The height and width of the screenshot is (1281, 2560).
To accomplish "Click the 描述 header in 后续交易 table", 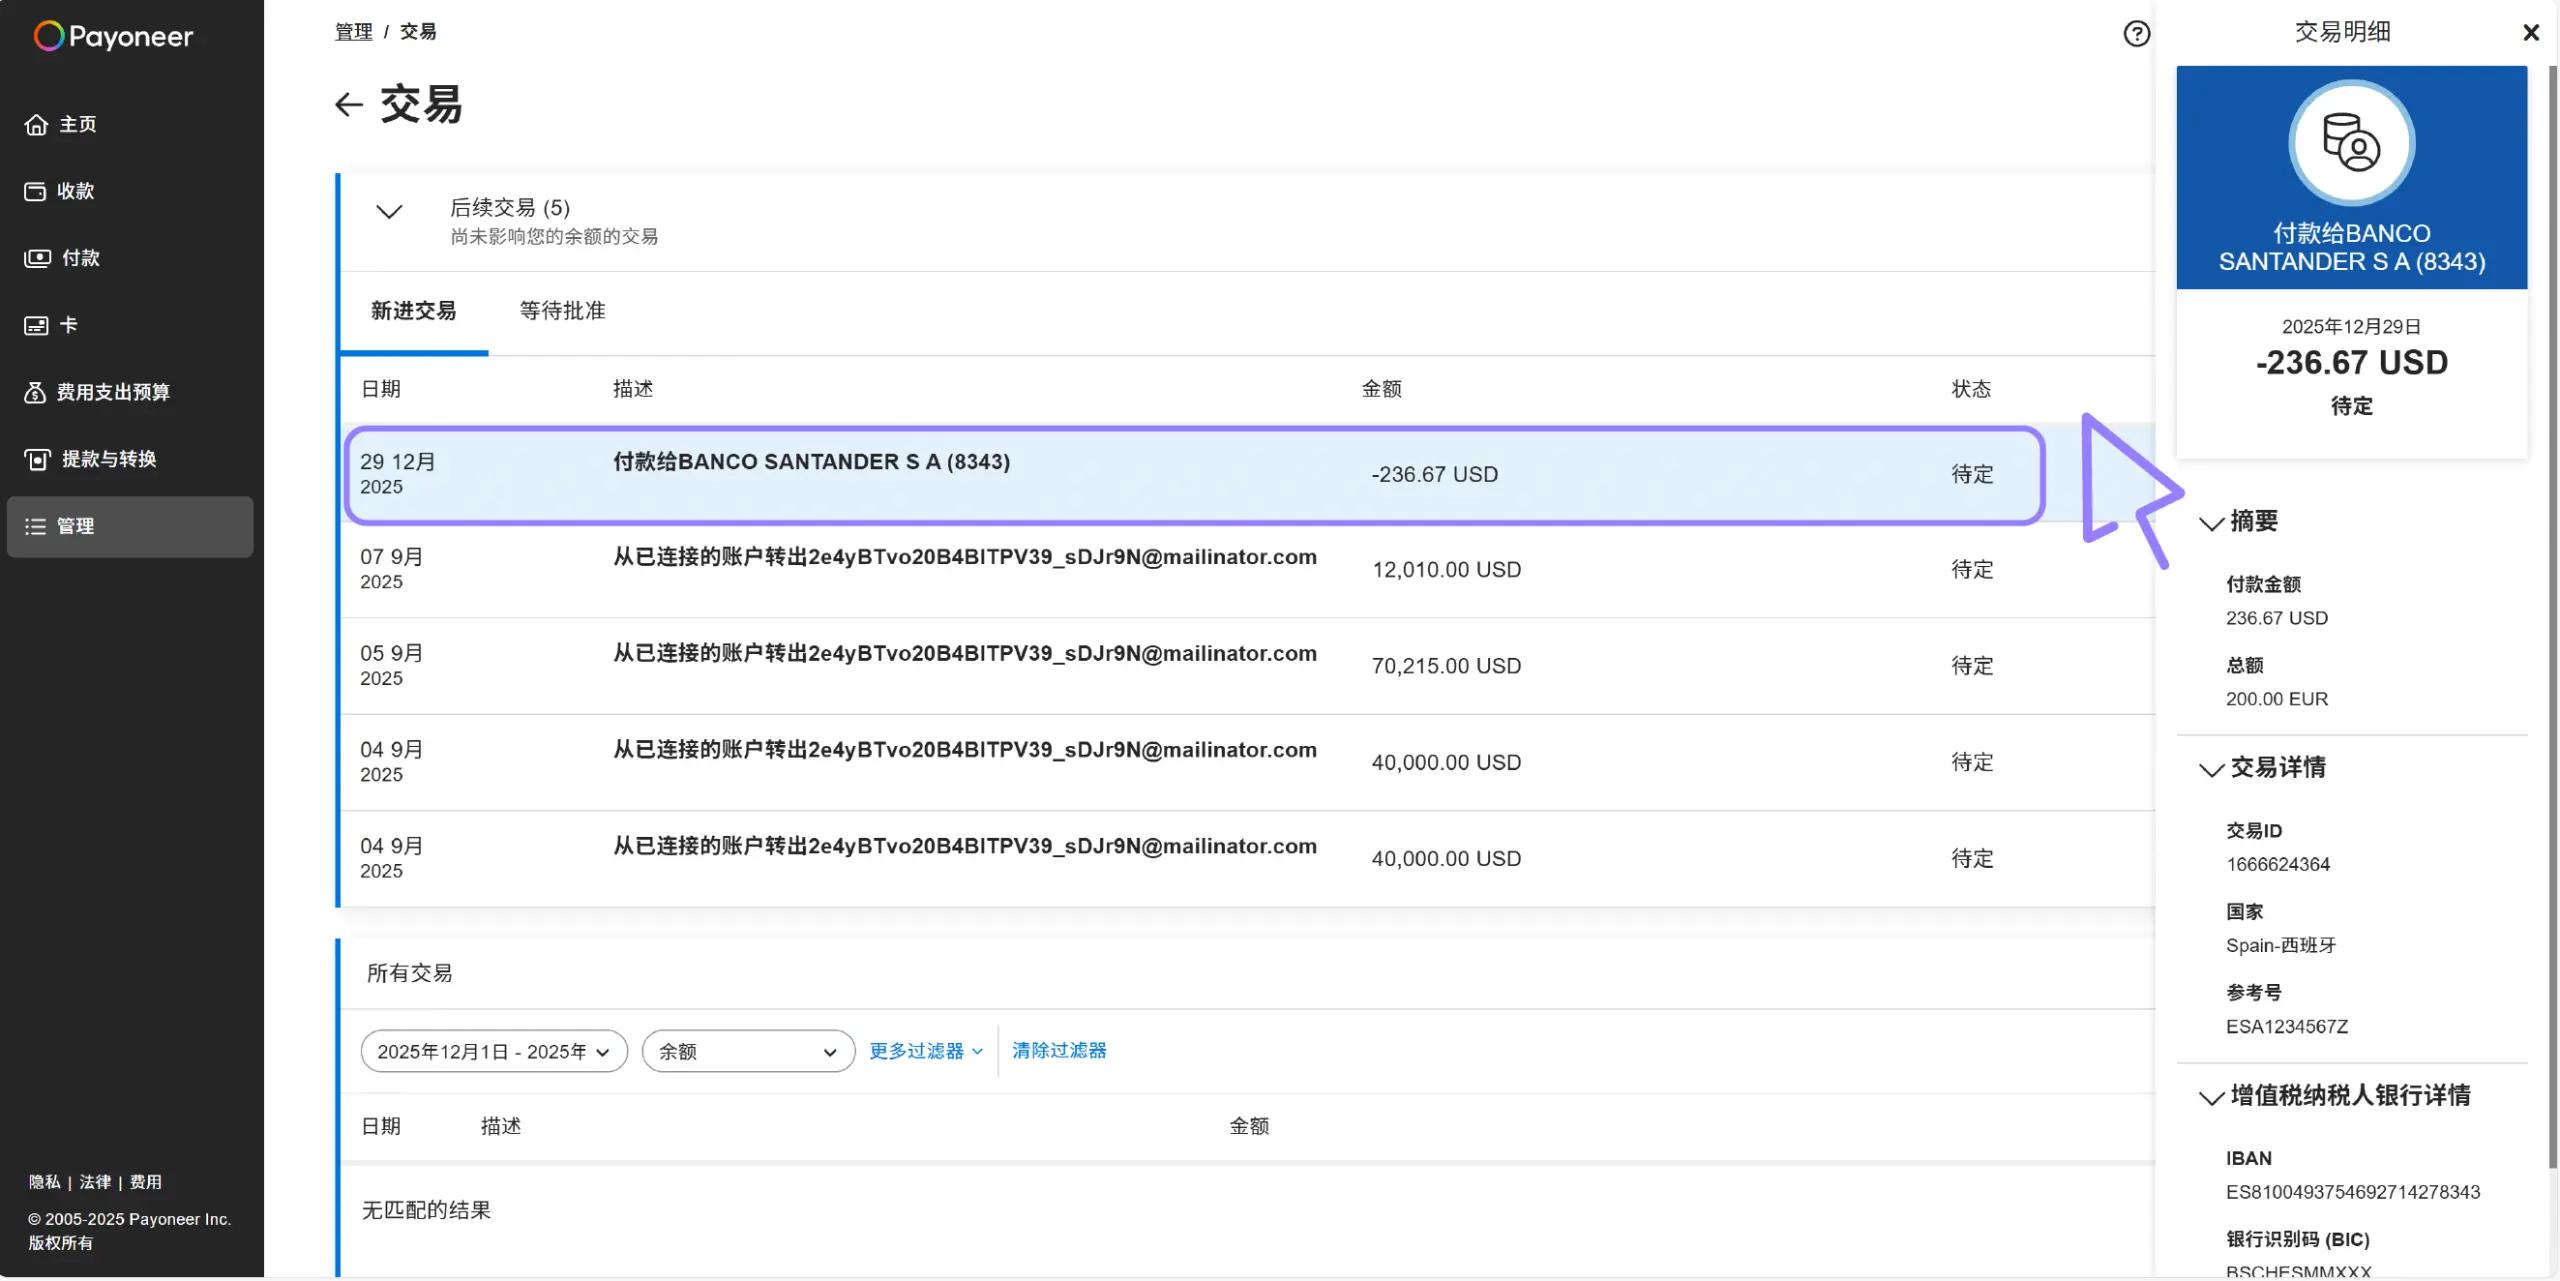I will click(633, 389).
